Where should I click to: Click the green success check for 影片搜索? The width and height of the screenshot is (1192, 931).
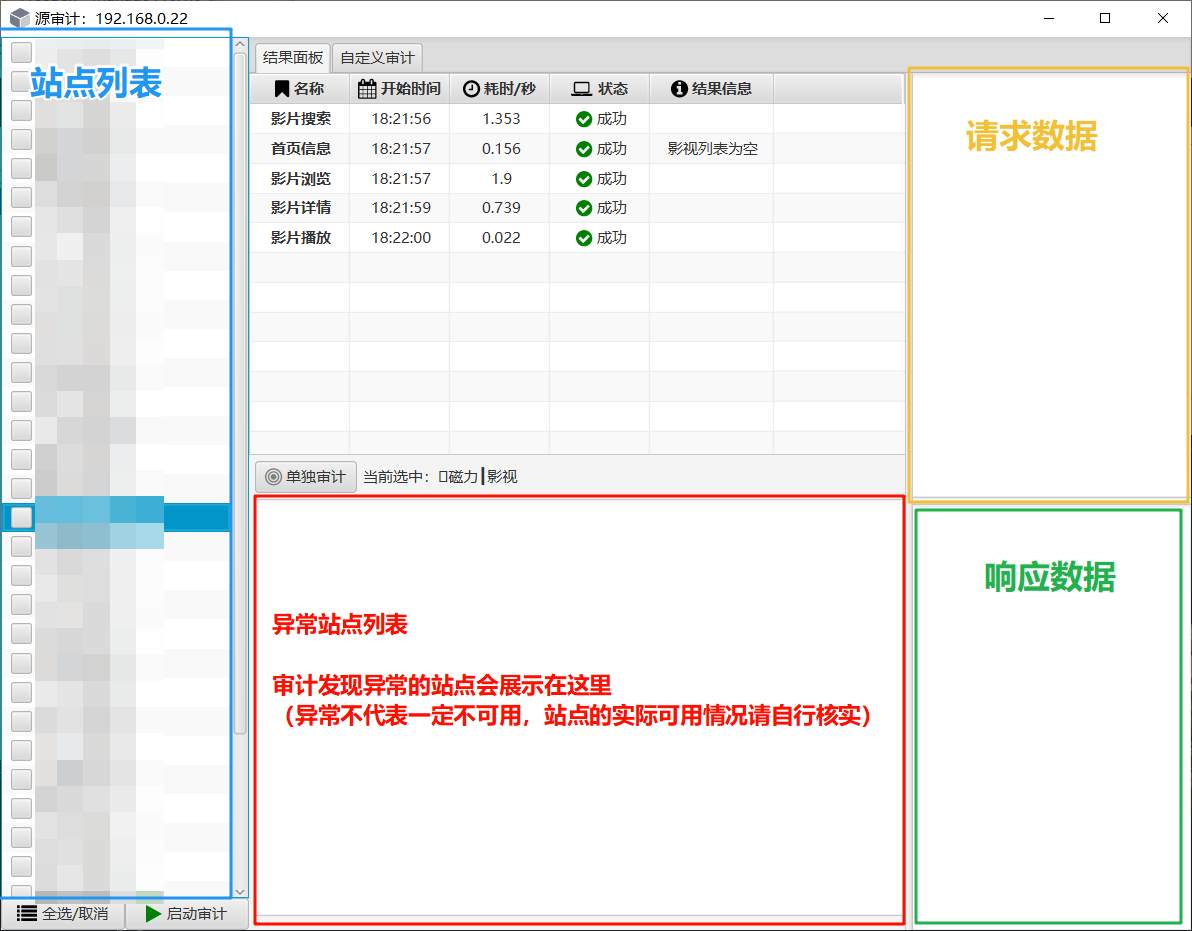click(x=585, y=118)
